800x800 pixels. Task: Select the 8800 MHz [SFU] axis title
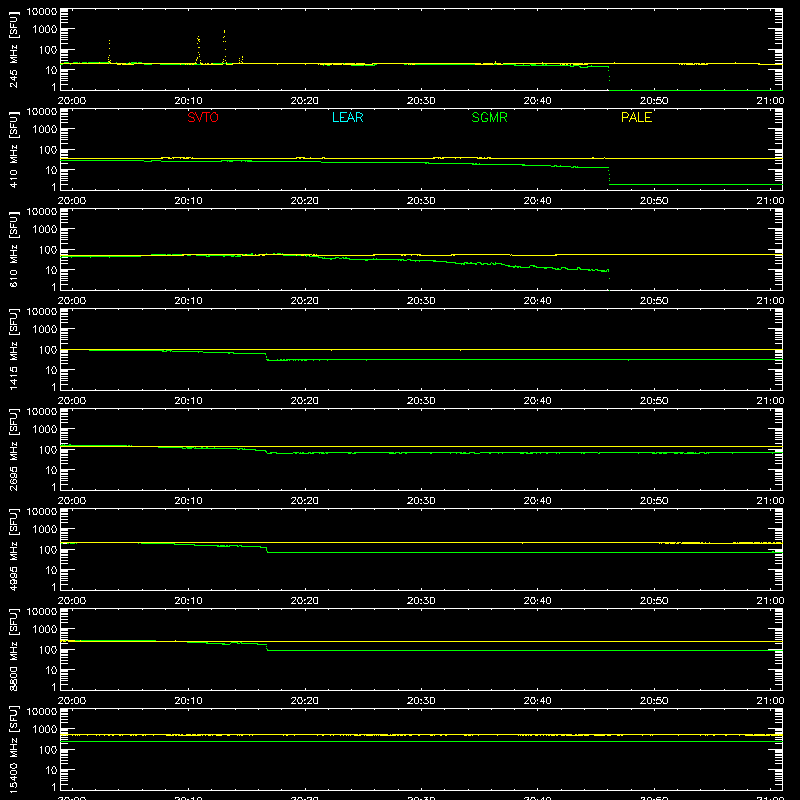[x=13, y=649]
